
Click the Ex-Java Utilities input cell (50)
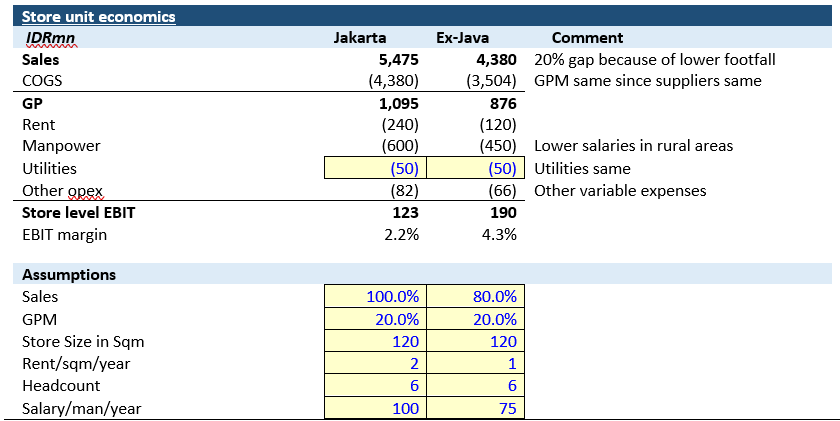tap(475, 168)
